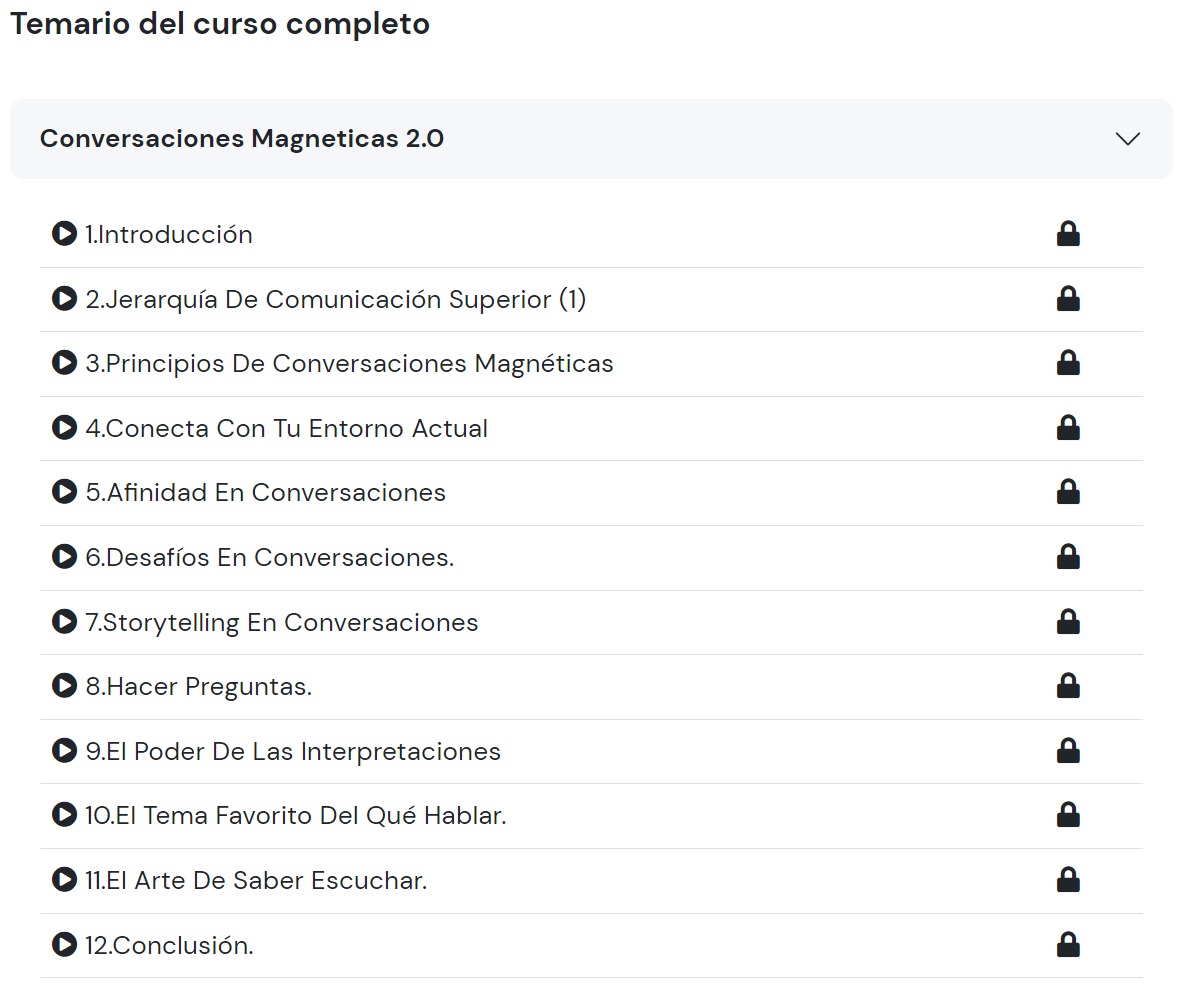Click lock icon for El Poder De Las Interpretaciones

coord(1068,751)
